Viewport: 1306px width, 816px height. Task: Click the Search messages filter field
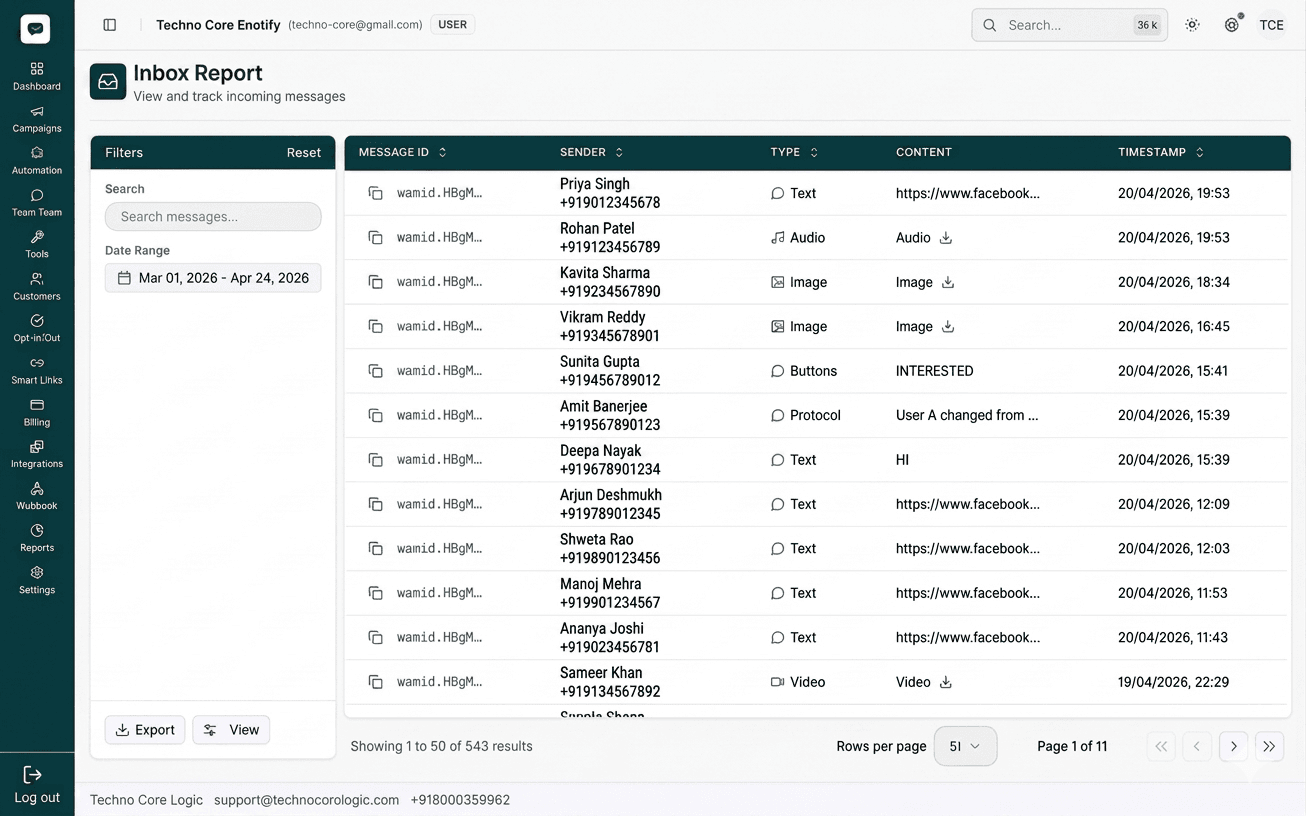pos(213,216)
